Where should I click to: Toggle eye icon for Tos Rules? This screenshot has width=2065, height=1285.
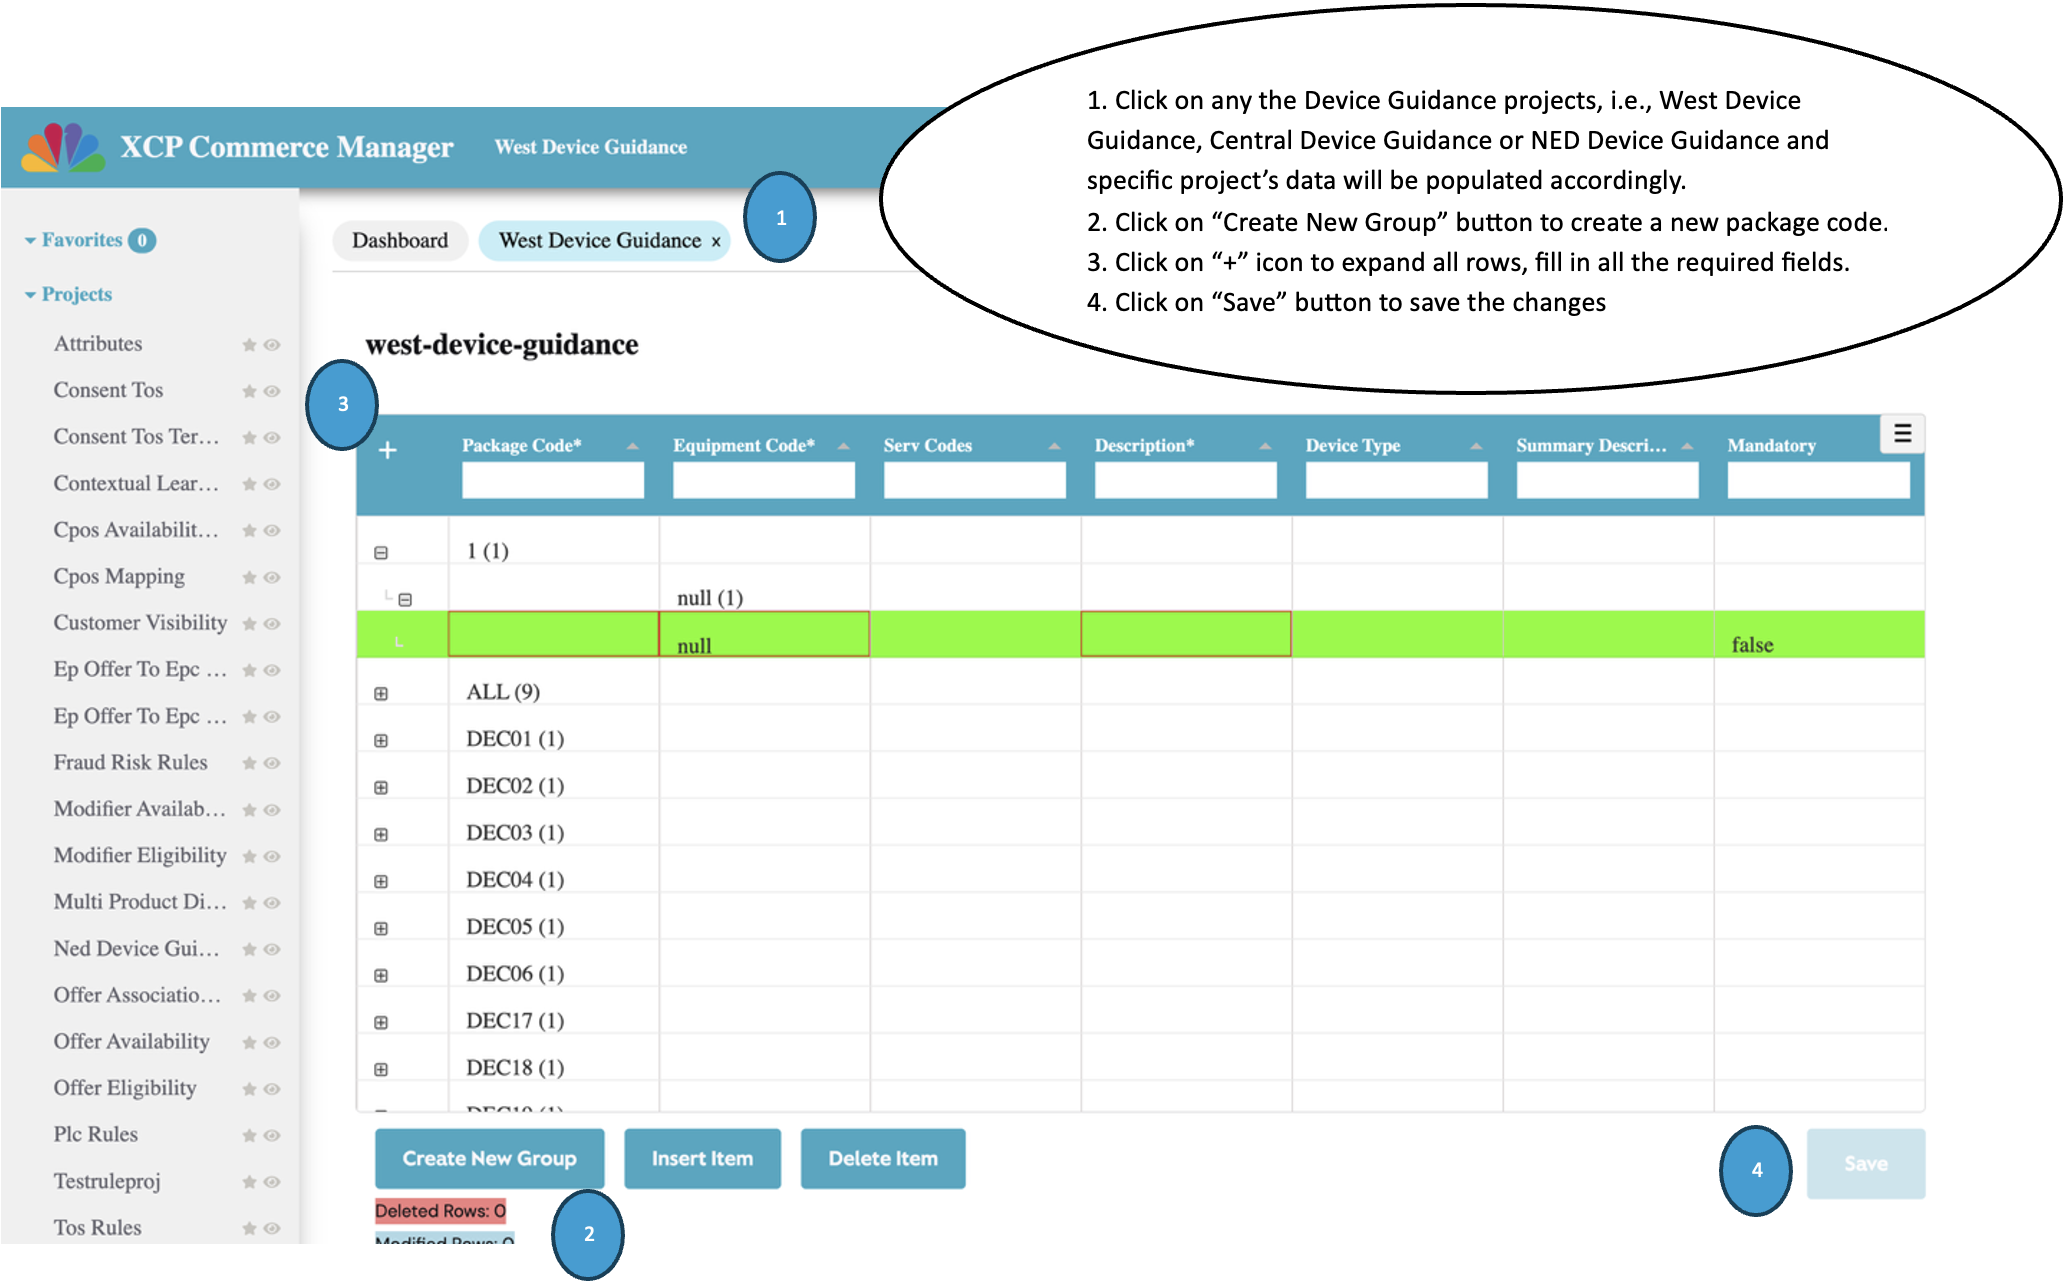click(271, 1228)
